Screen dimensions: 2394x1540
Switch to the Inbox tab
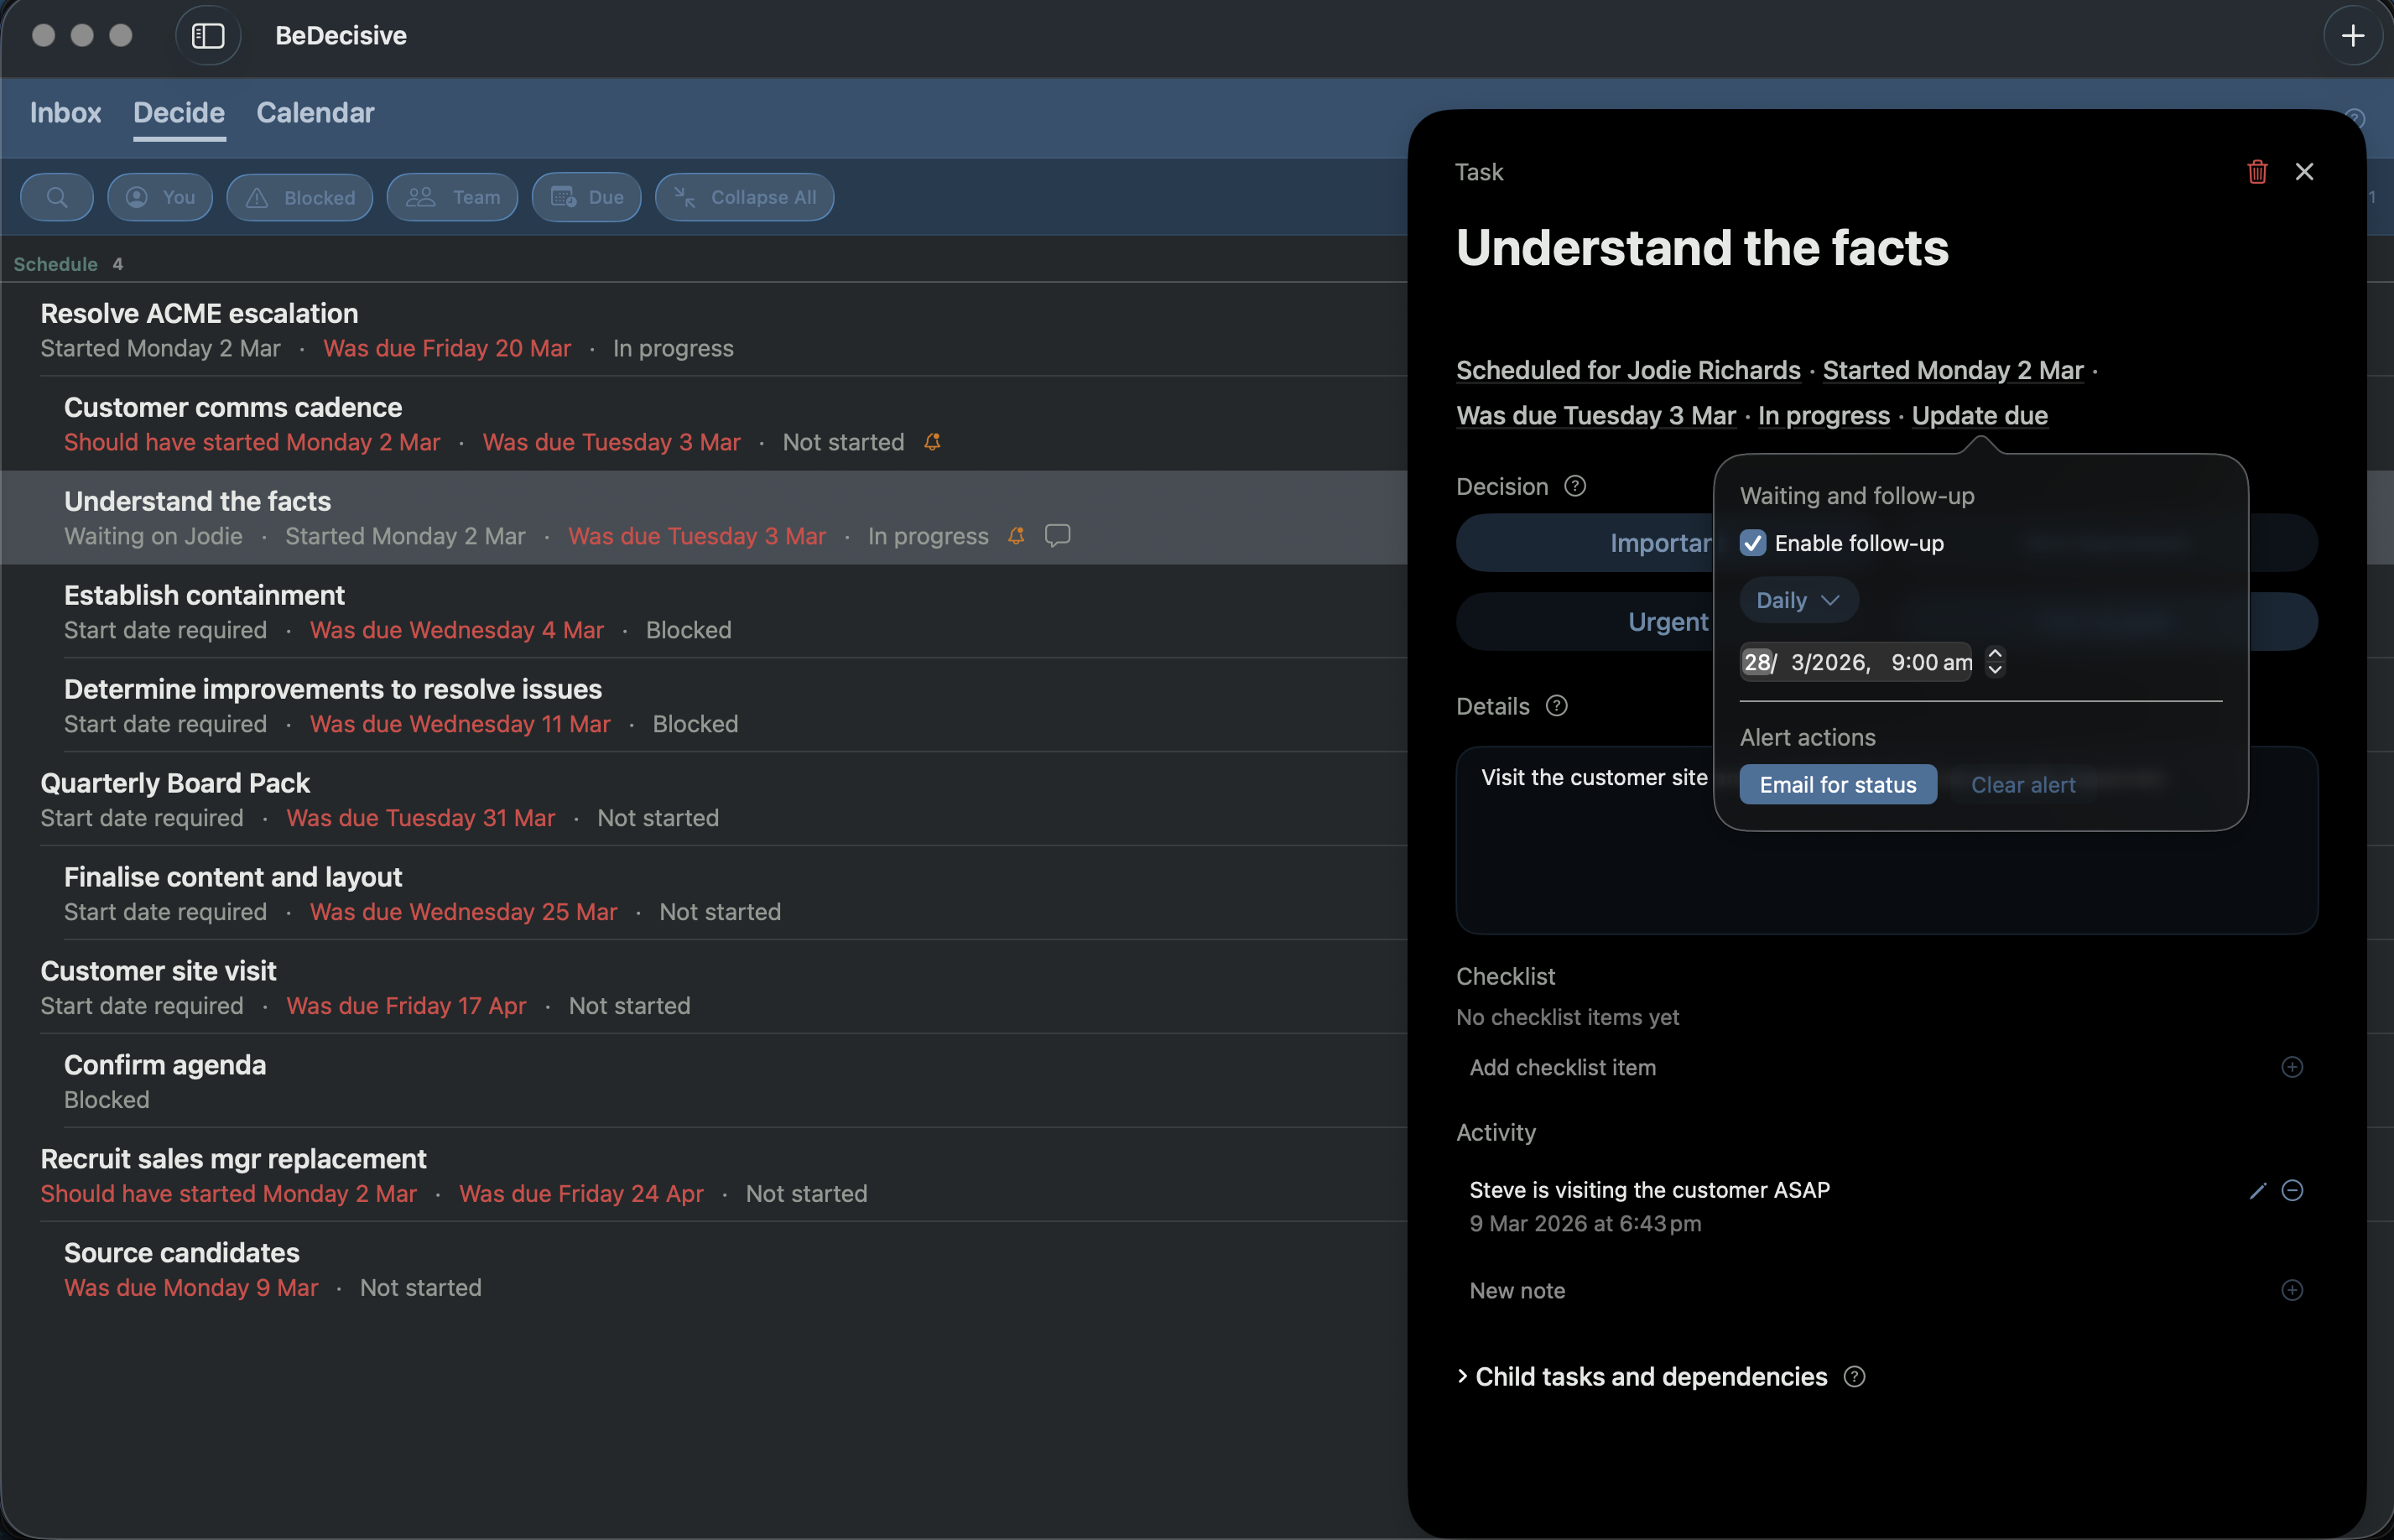click(x=65, y=113)
